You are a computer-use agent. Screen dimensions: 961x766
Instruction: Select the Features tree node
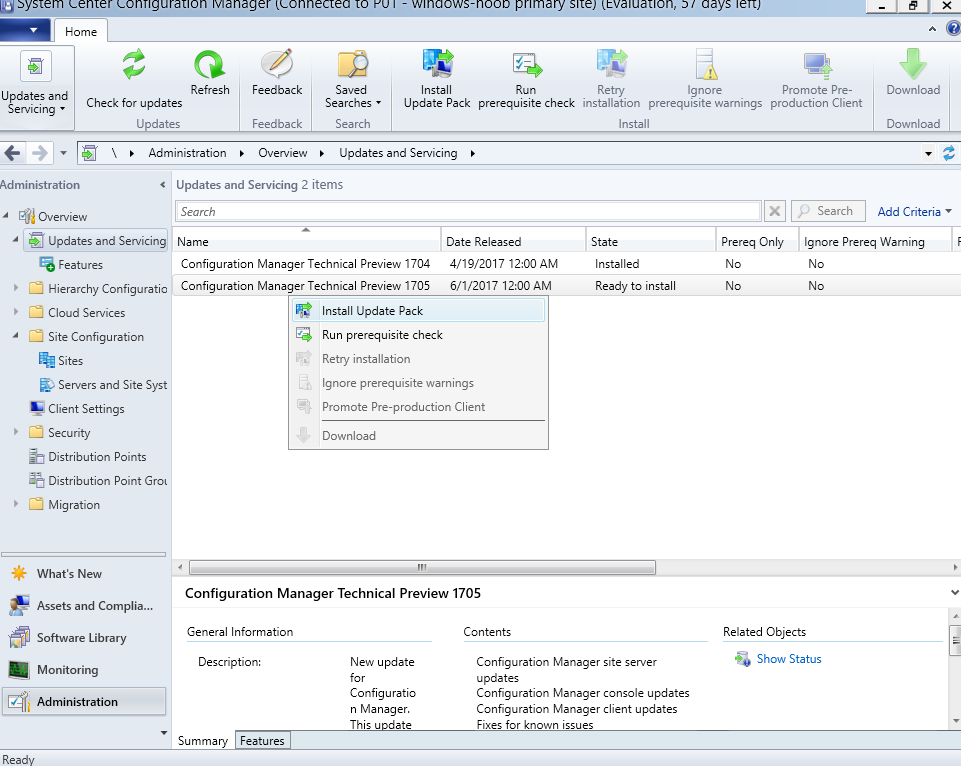[80, 265]
